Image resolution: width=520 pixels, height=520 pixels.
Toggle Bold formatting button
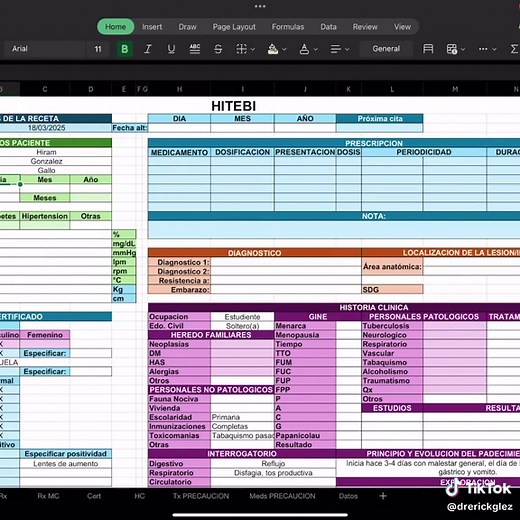point(124,49)
